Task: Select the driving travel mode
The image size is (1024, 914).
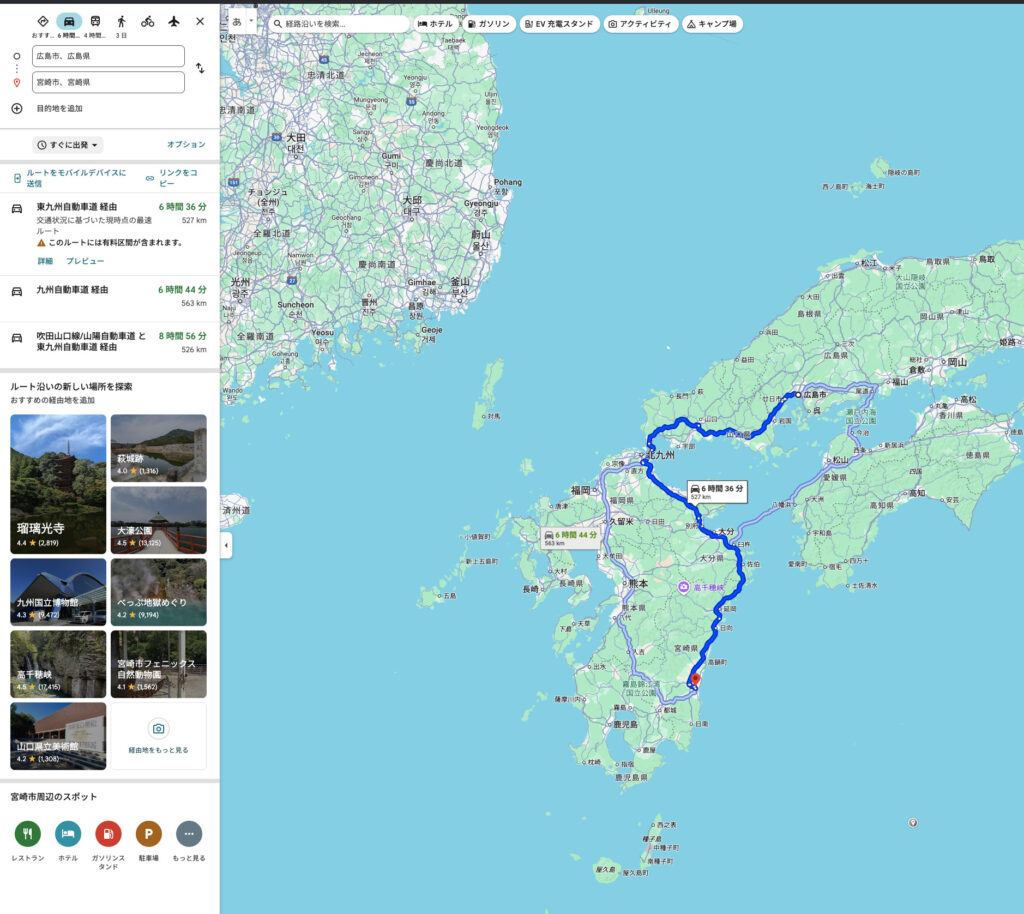Action: point(69,22)
